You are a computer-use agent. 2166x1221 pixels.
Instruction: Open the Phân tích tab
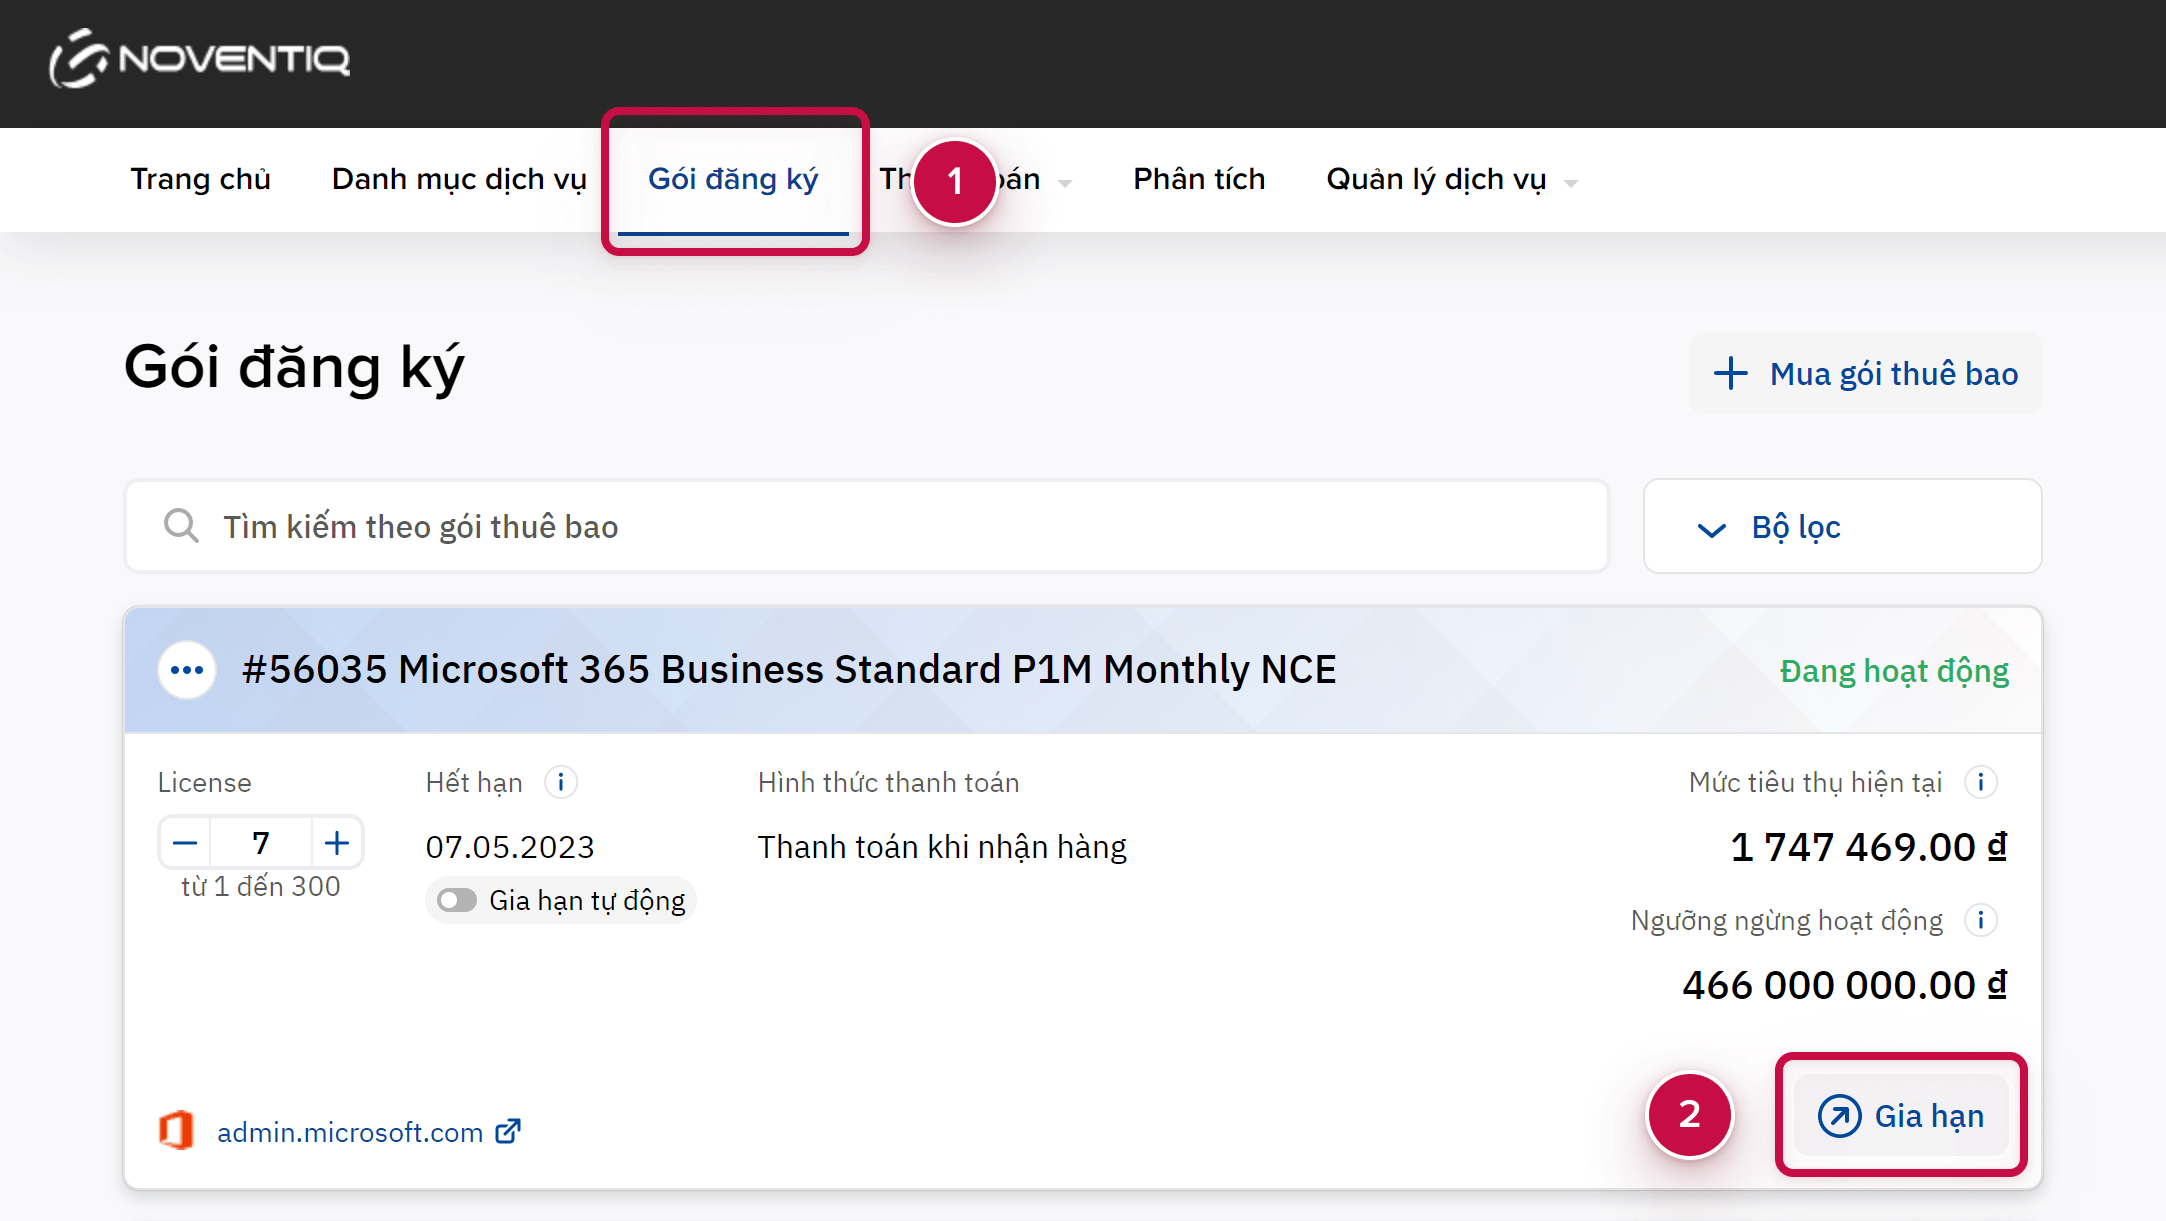1199,180
